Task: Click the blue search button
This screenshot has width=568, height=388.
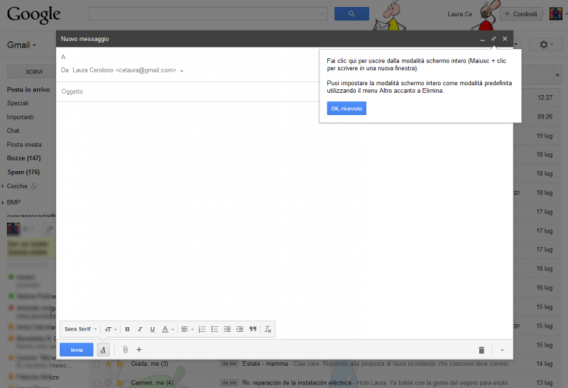Action: 351,14
